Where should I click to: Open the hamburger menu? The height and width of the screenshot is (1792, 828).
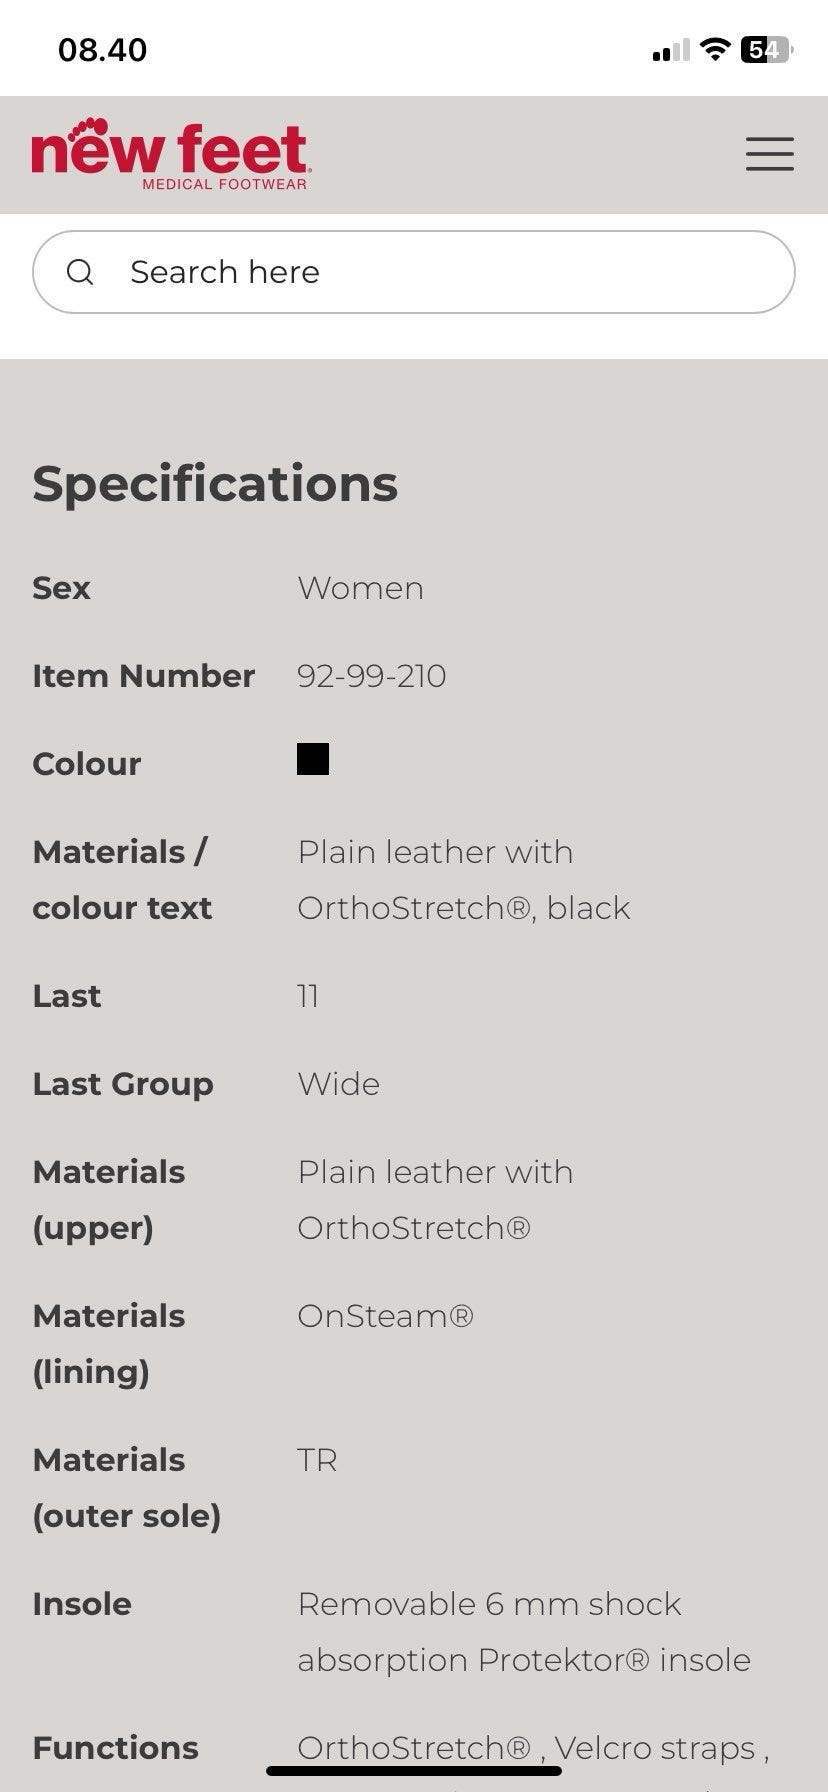tap(769, 154)
